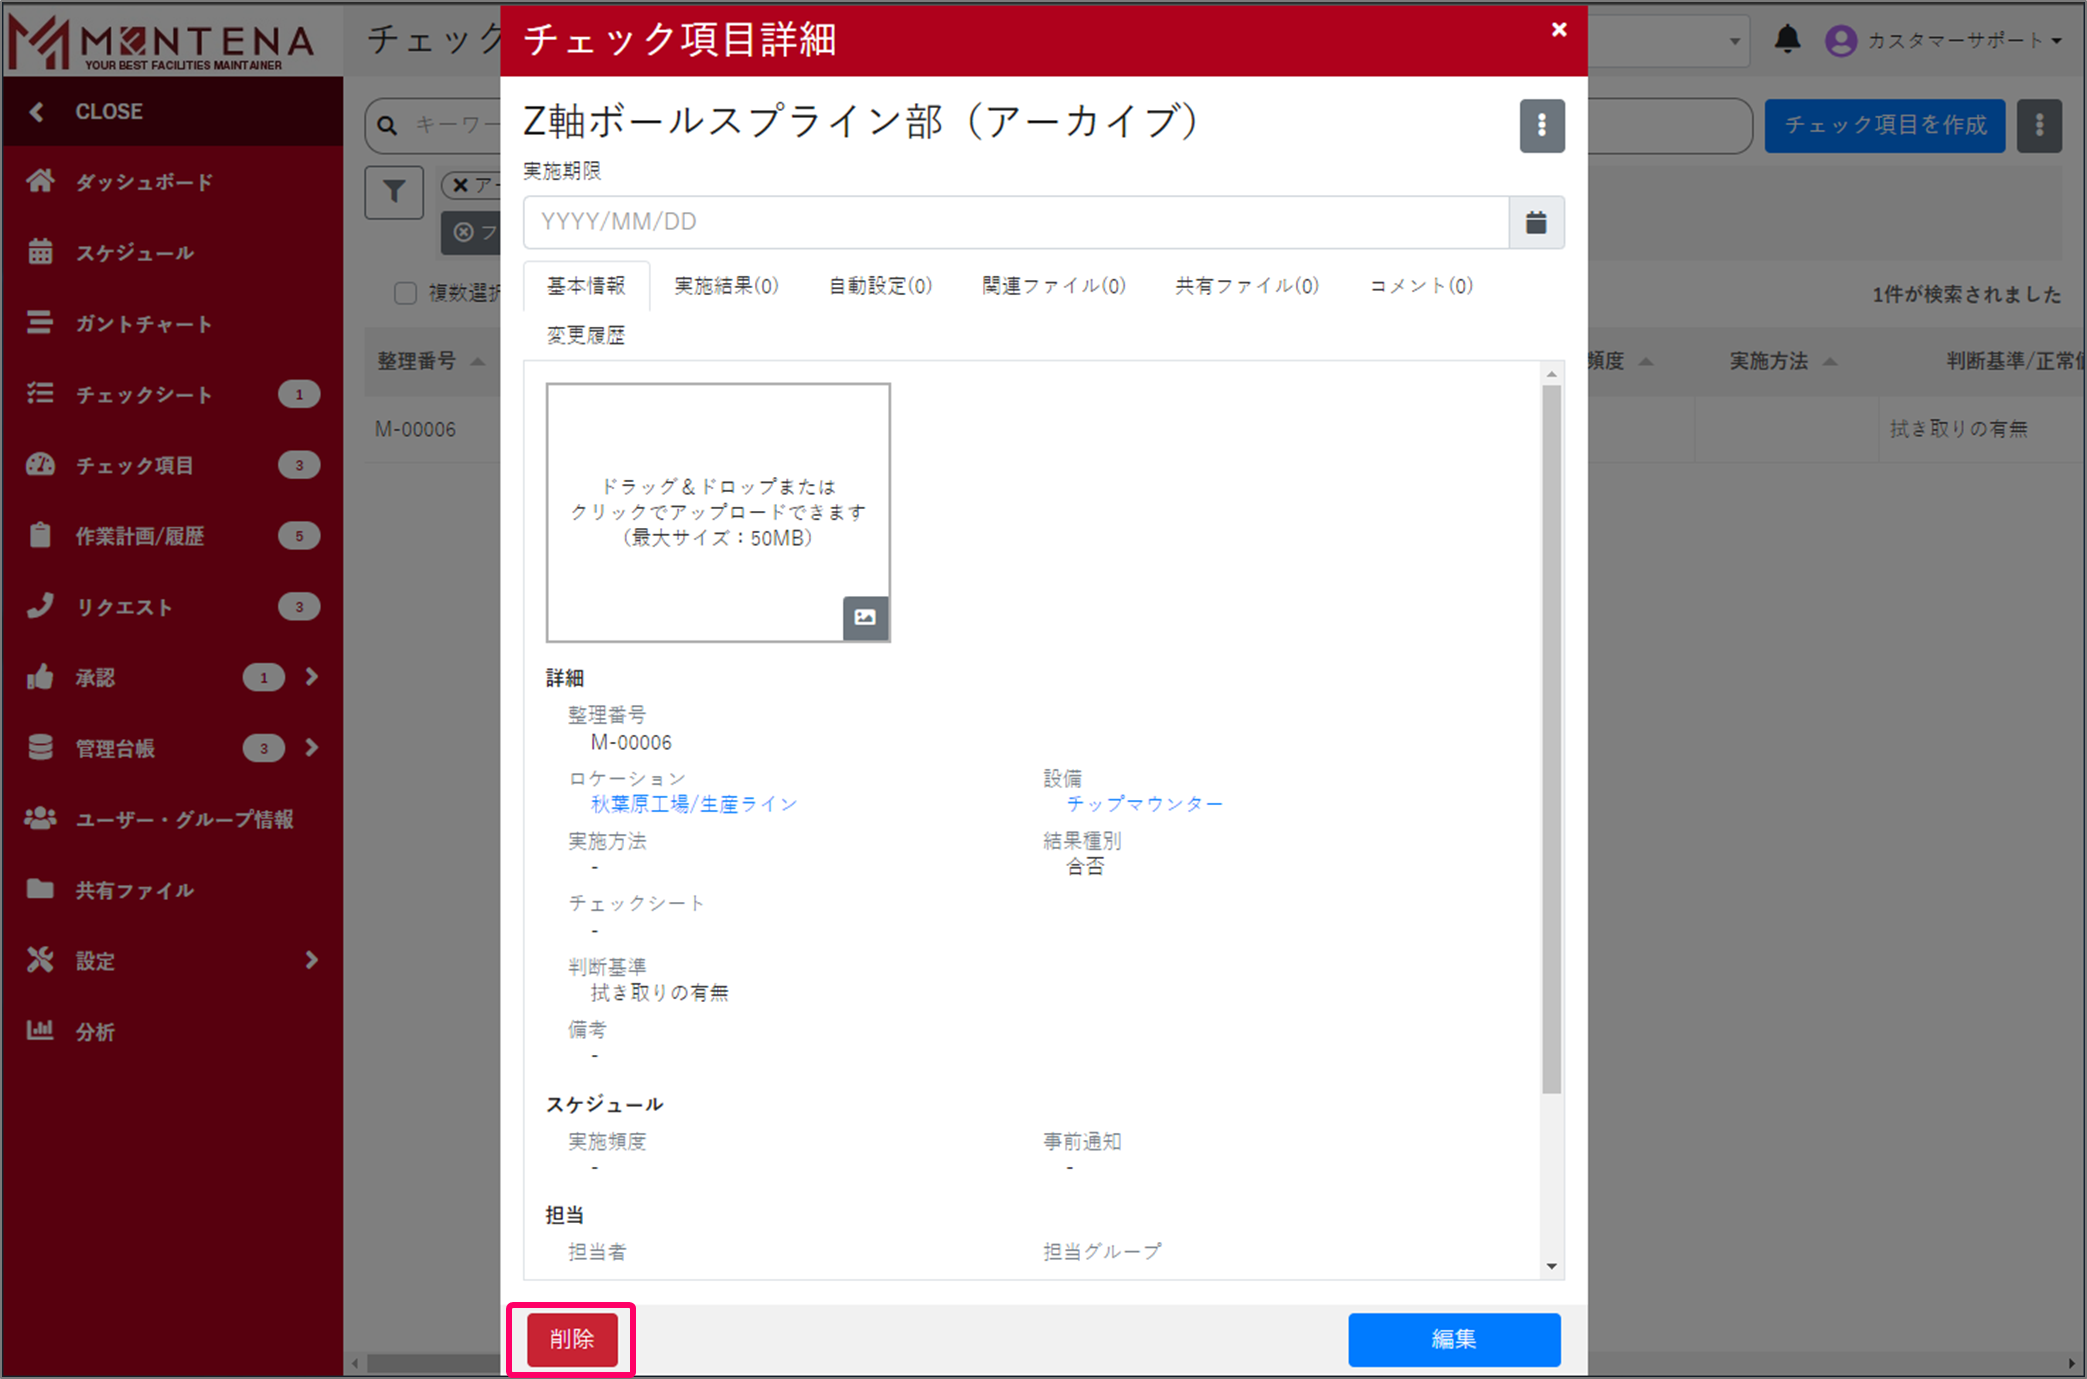Click the 編集 button
The image size is (2087, 1379).
(1453, 1339)
